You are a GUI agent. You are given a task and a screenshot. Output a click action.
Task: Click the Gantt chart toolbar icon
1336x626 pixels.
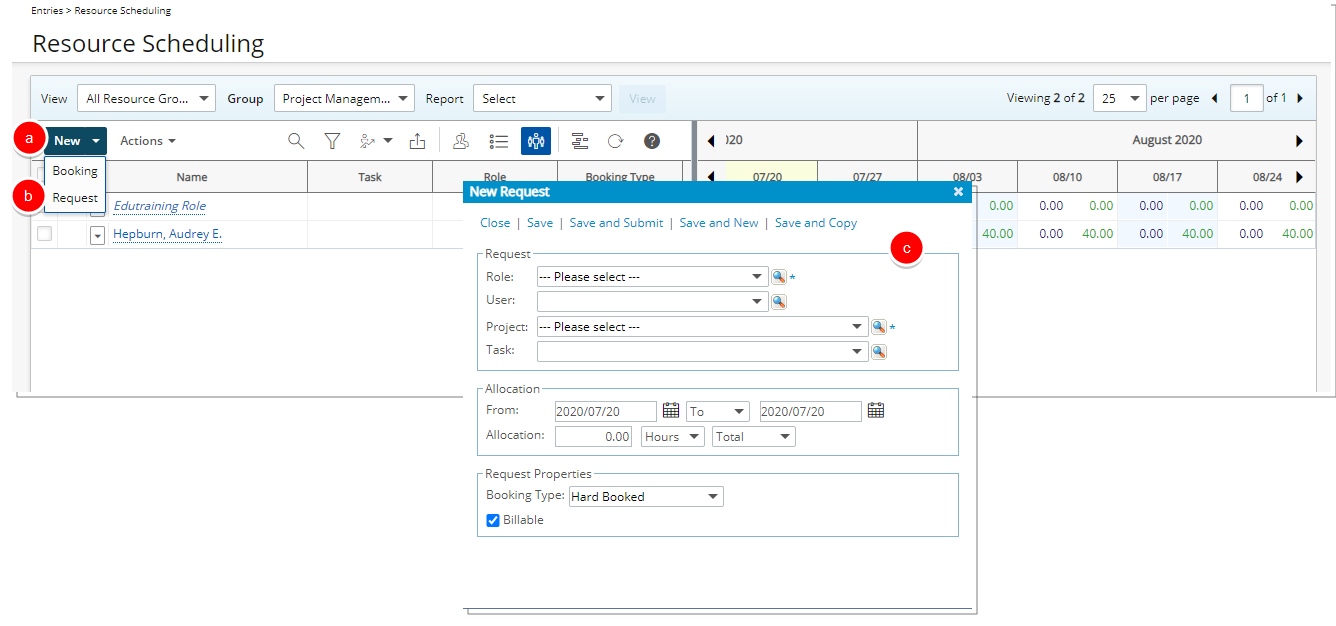tap(580, 141)
